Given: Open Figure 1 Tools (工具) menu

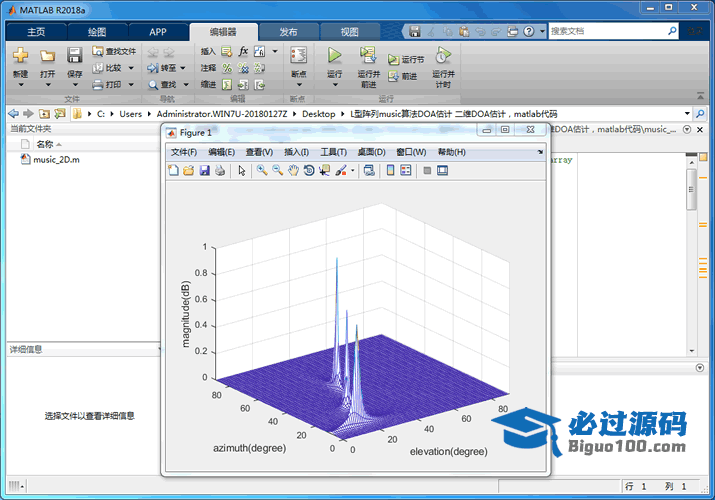Looking at the screenshot, I should 333,152.
